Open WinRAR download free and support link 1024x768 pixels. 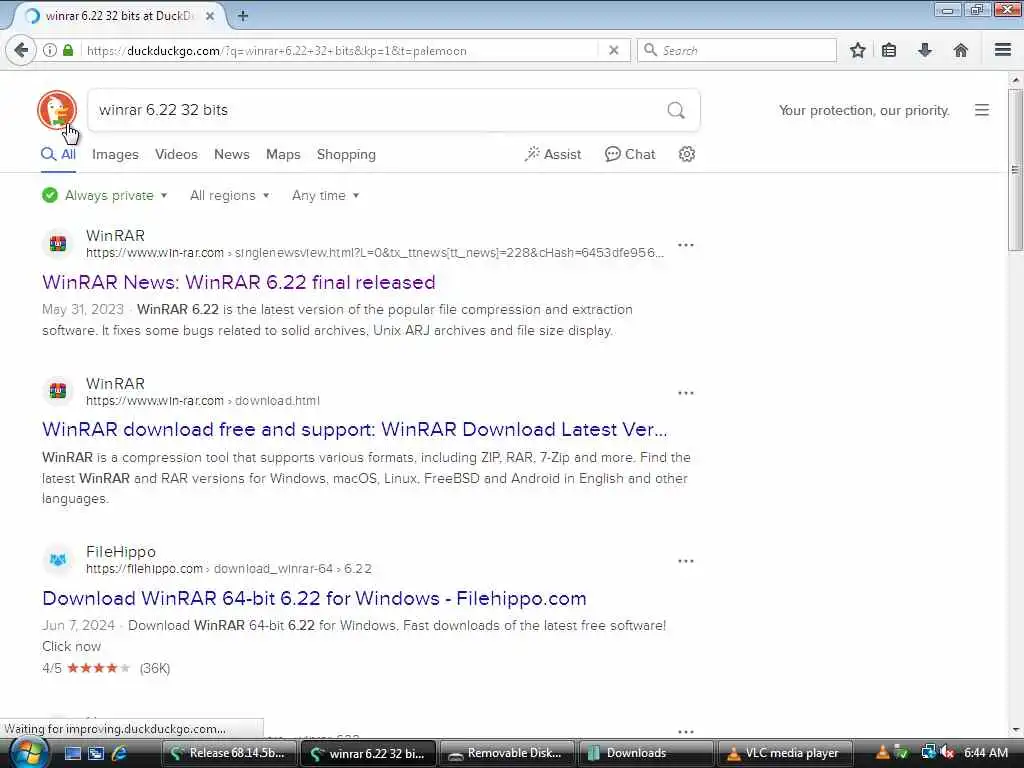pyautogui.click(x=355, y=429)
